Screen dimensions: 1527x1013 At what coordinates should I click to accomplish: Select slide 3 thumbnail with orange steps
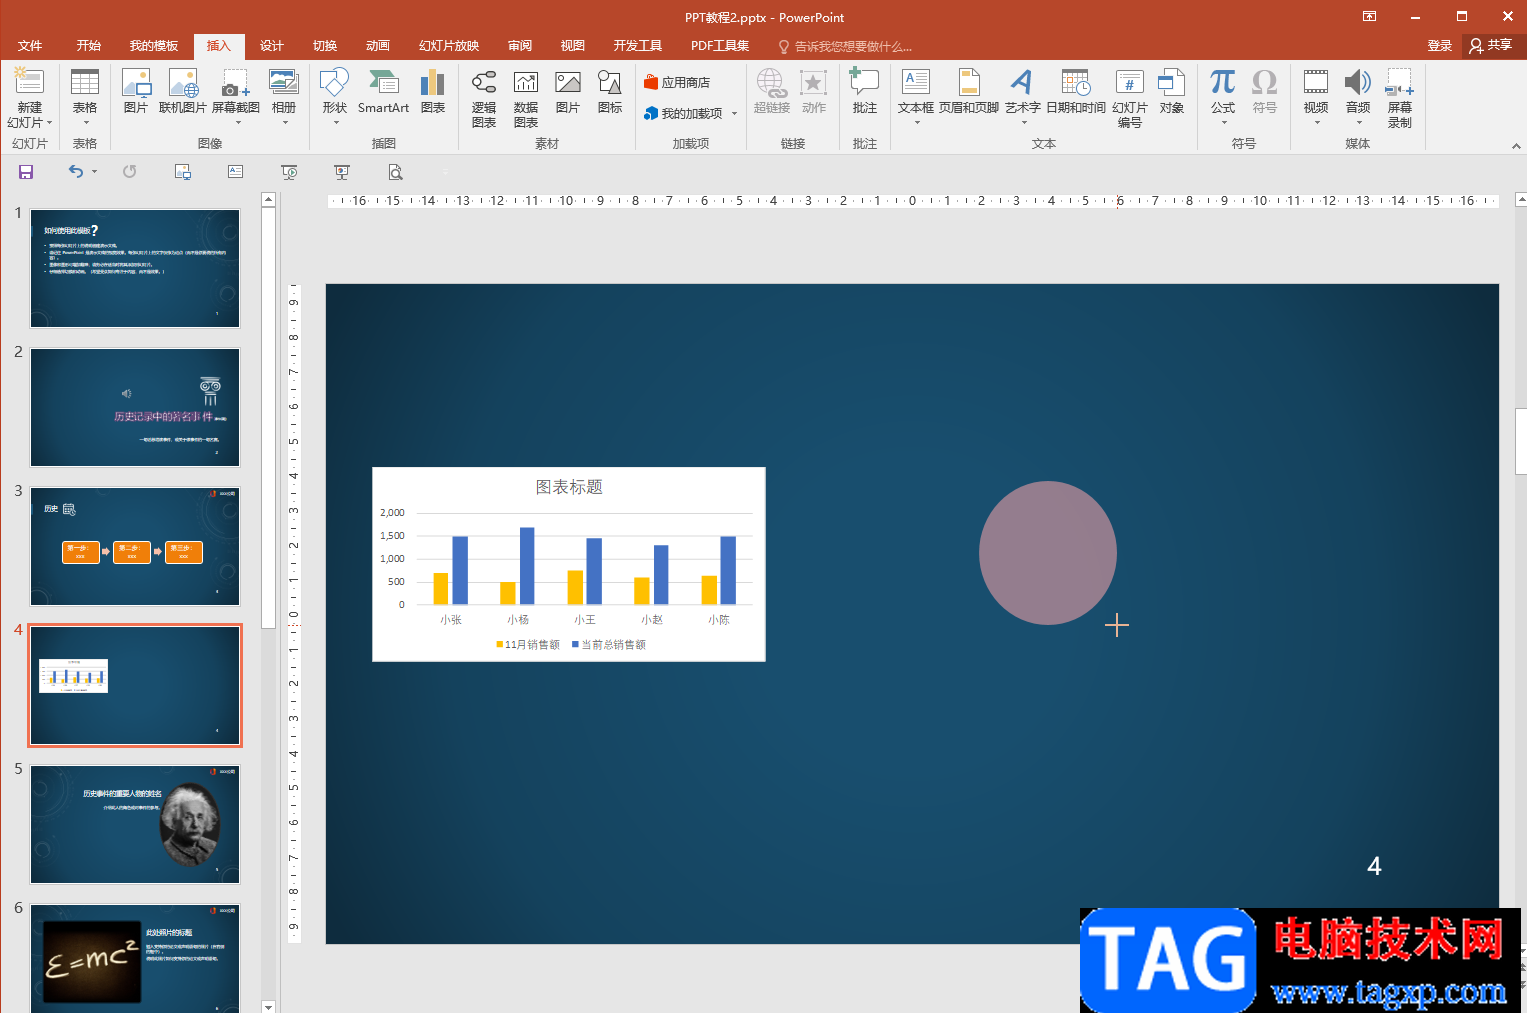pos(135,546)
